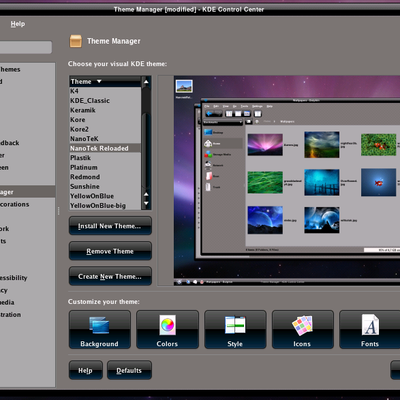The image size is (400, 400).
Task: Click the Create New Theme button
Action: (x=110, y=276)
